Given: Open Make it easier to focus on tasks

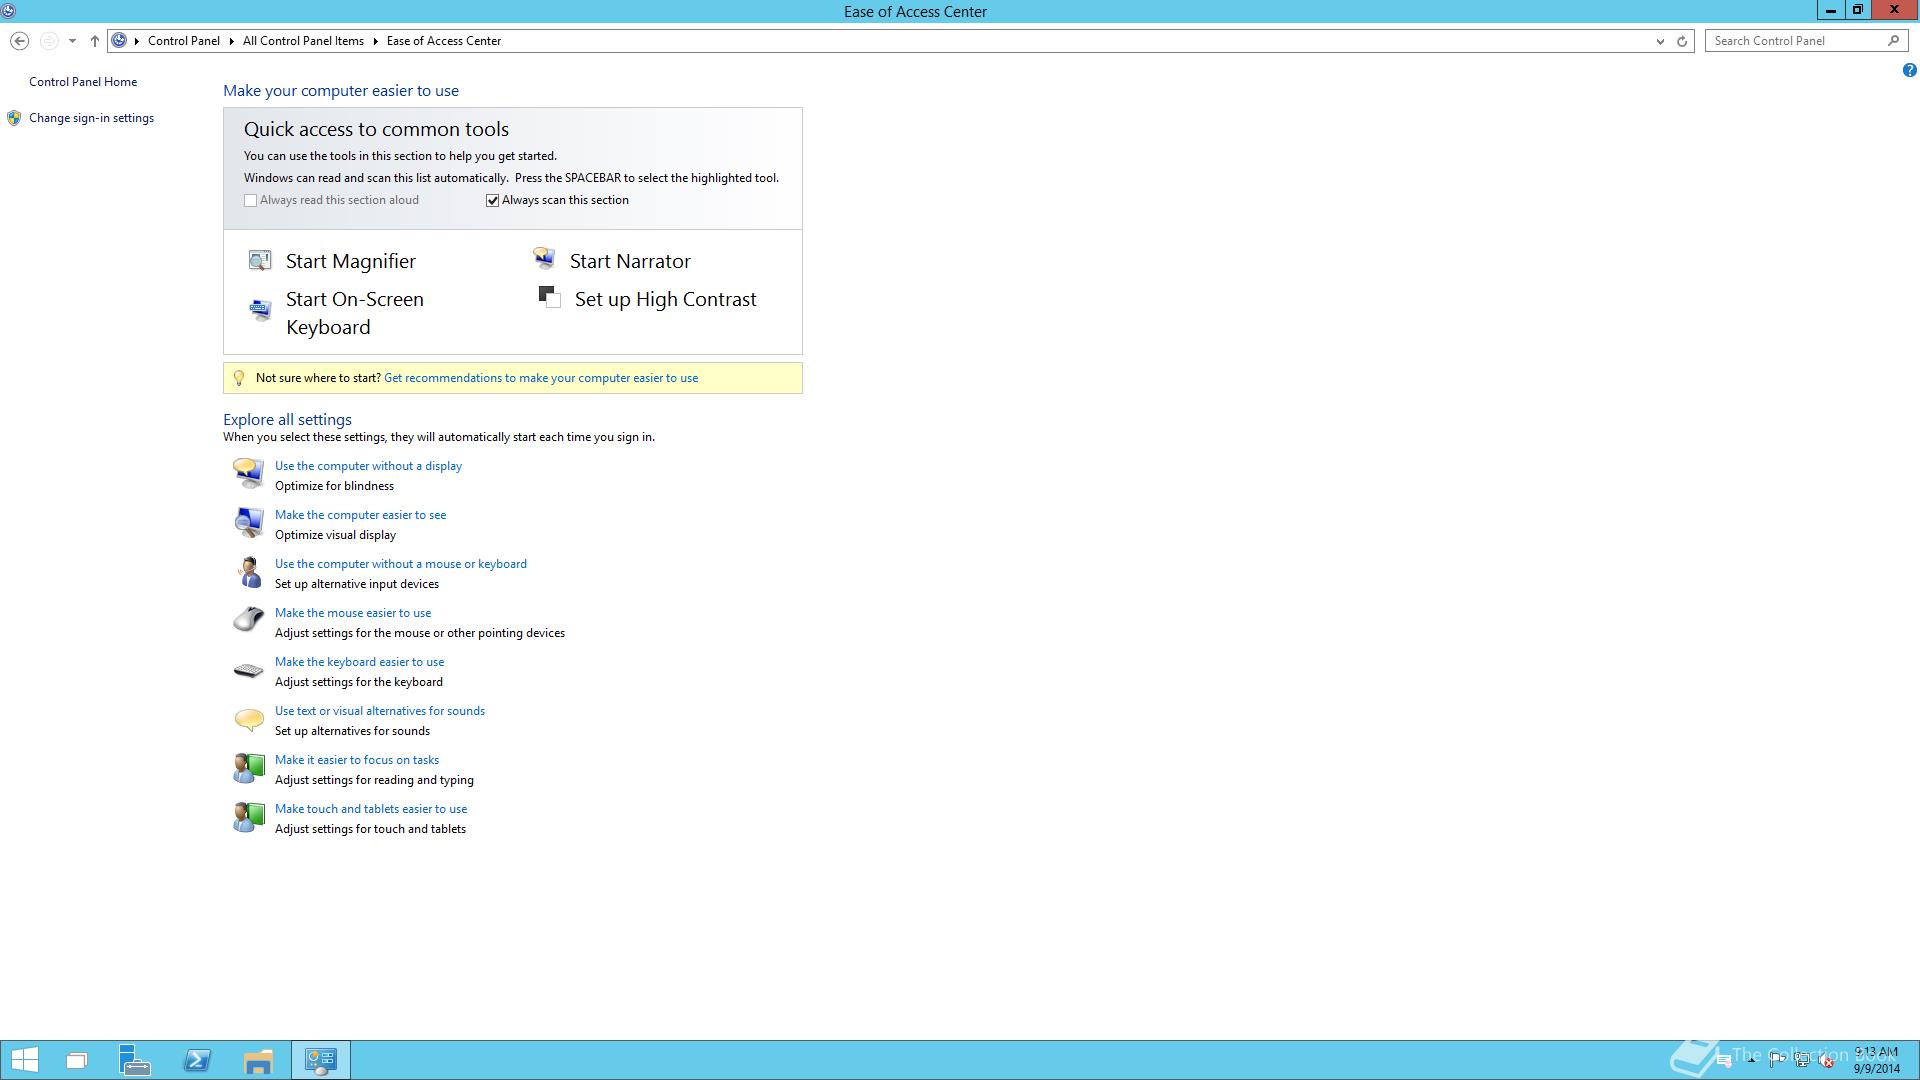Looking at the screenshot, I should coord(357,760).
